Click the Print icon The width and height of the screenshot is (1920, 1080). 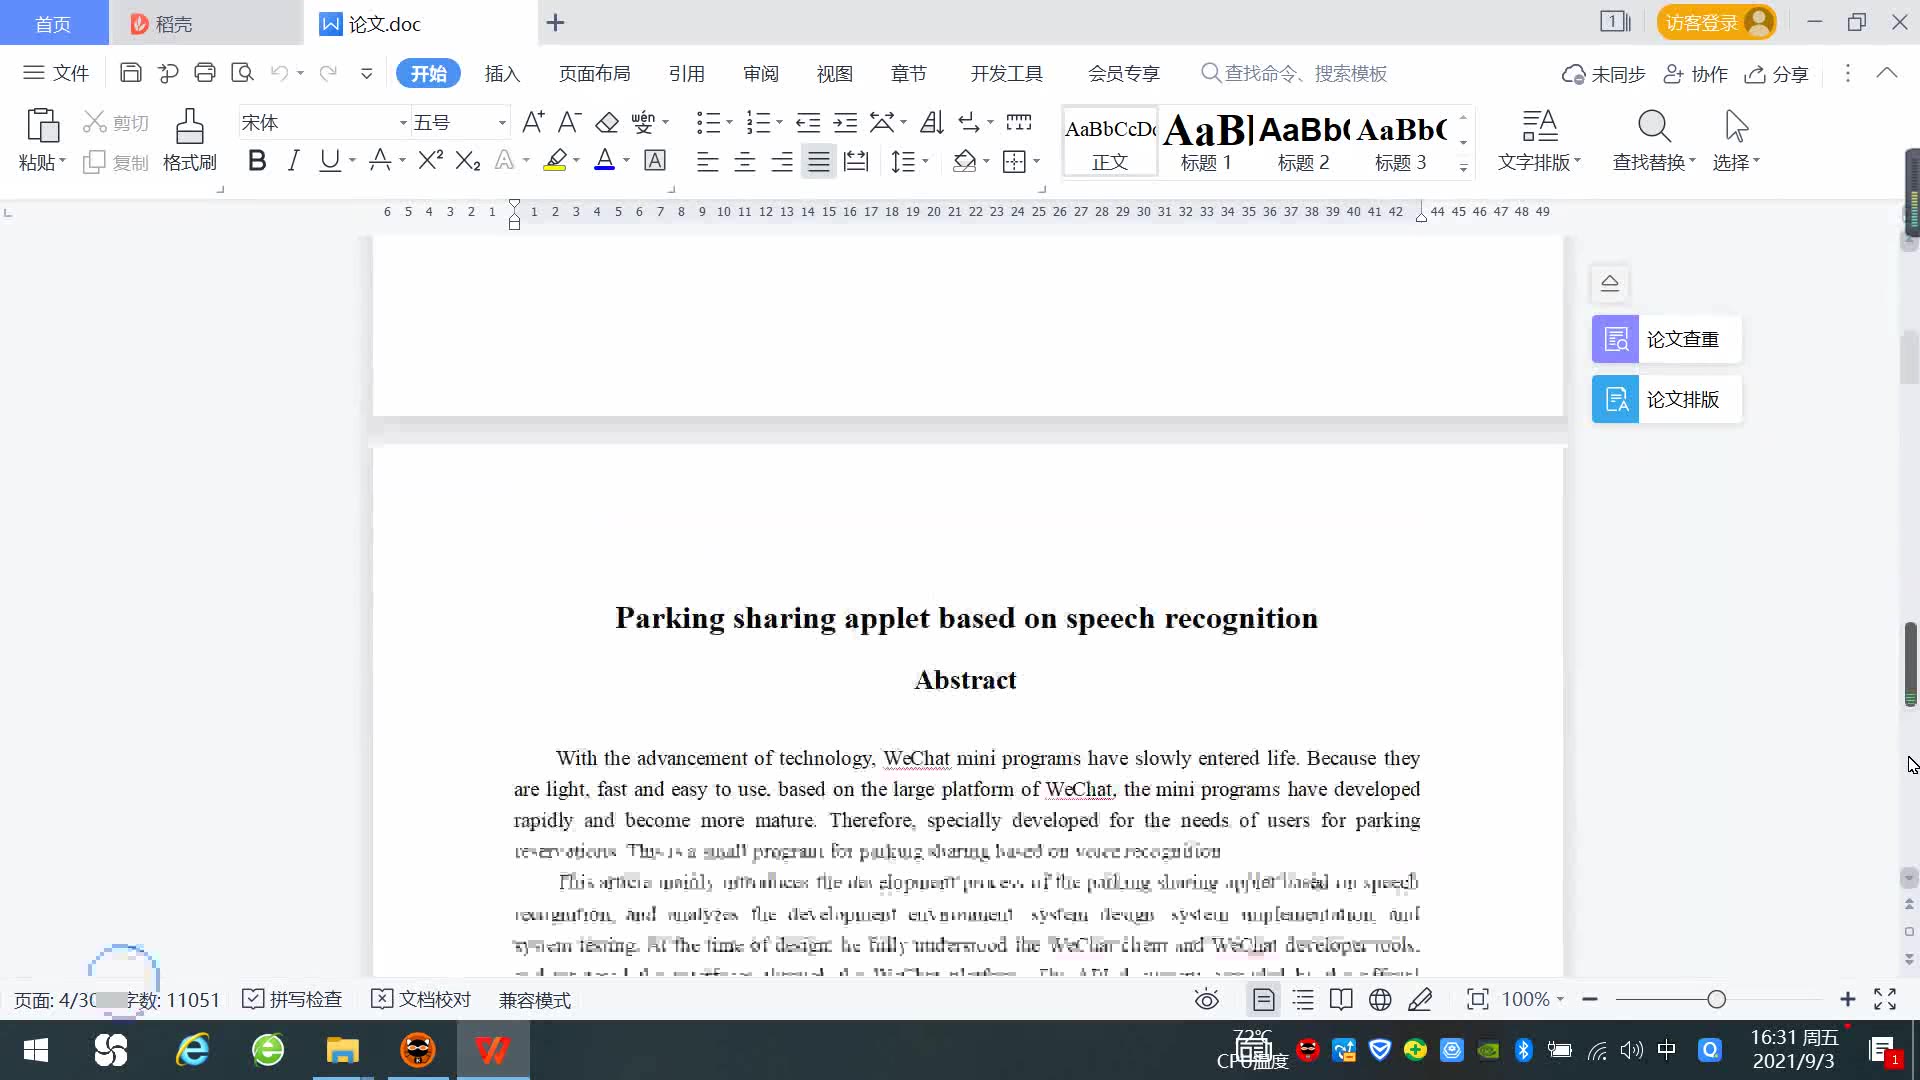pyautogui.click(x=205, y=72)
